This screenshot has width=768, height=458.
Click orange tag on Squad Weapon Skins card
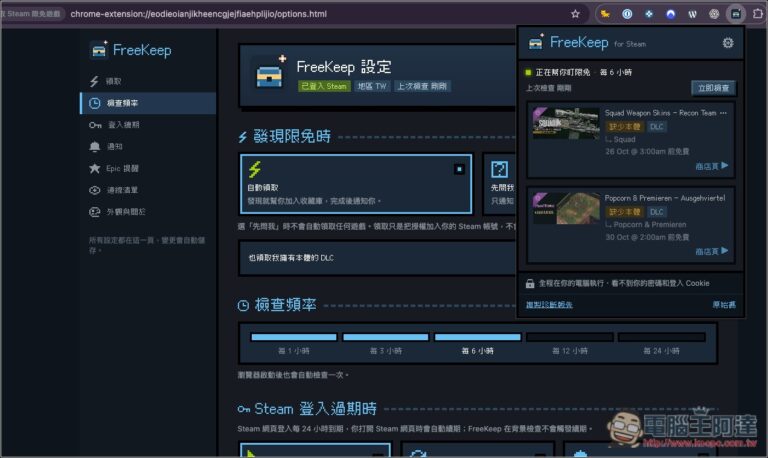[624, 127]
